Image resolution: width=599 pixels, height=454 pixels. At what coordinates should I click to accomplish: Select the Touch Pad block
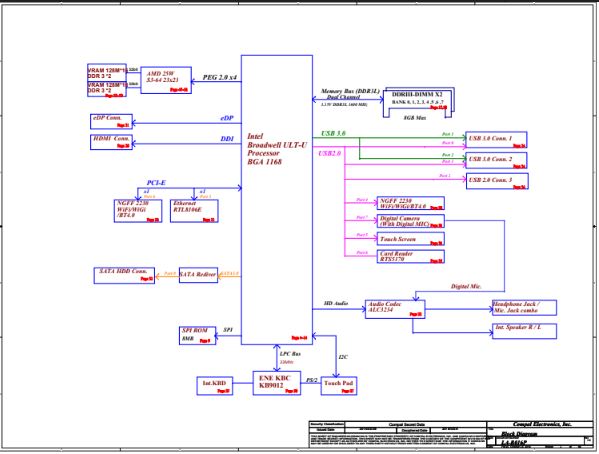339,386
